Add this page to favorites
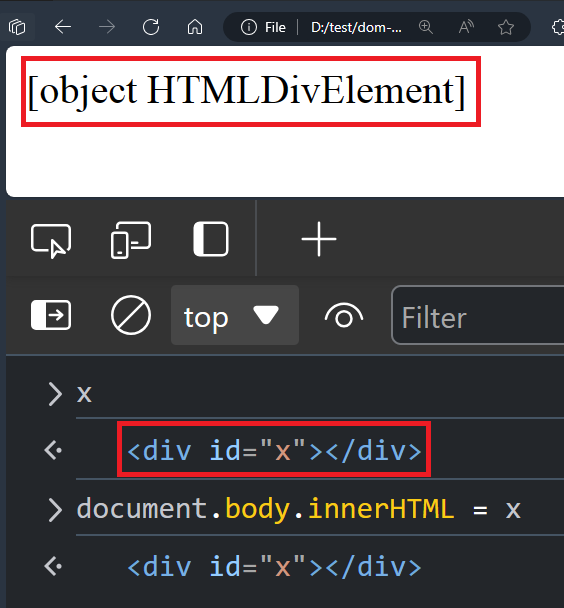This screenshot has height=608, width=564. (506, 27)
